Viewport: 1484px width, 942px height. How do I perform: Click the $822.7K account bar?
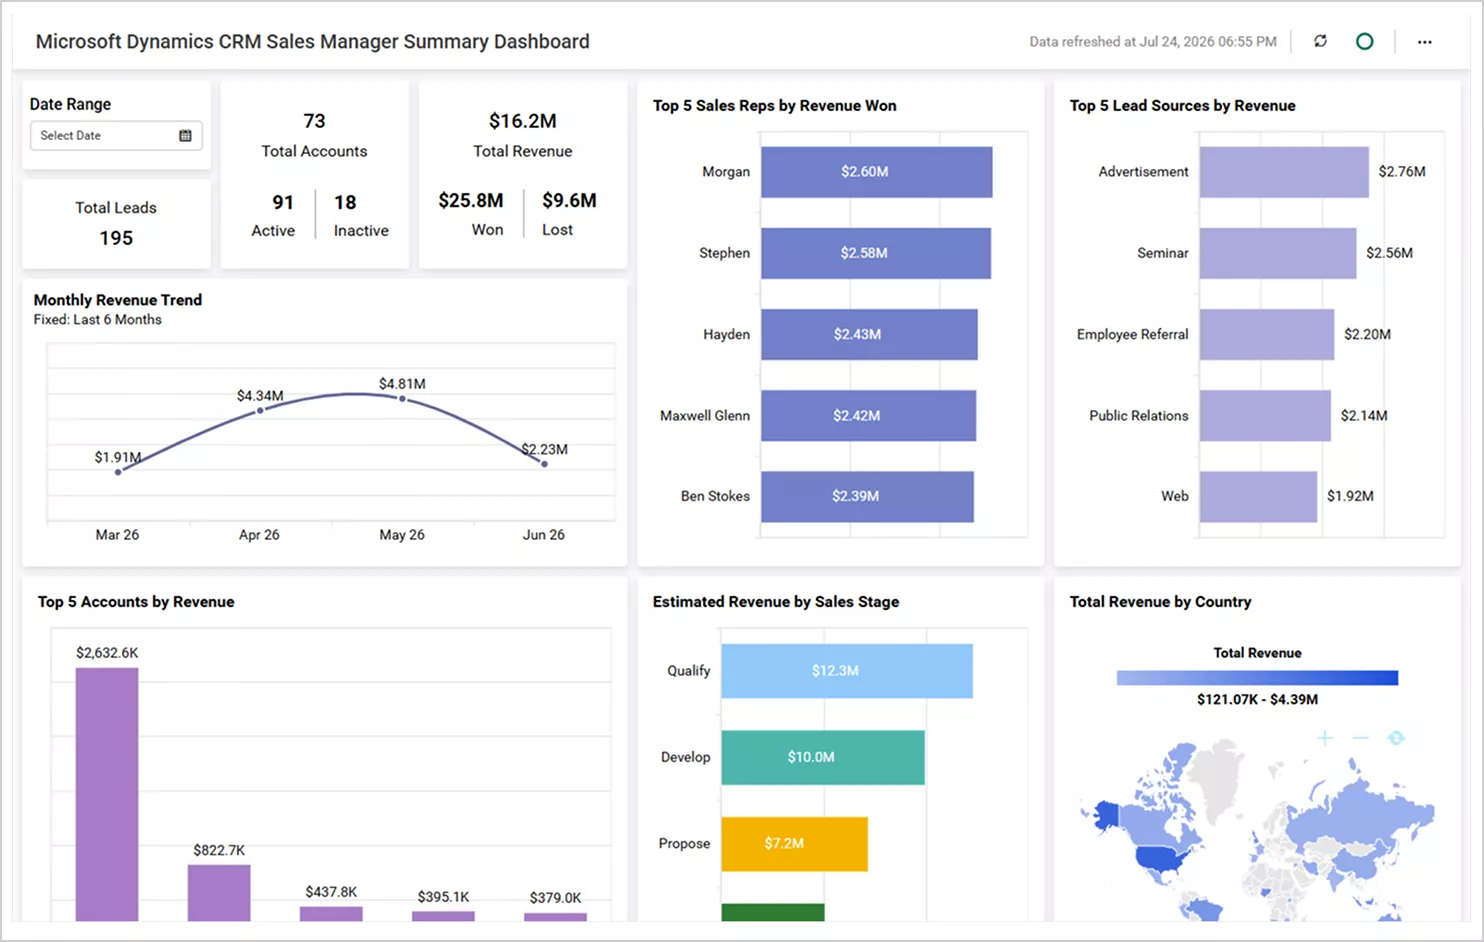coord(219,893)
